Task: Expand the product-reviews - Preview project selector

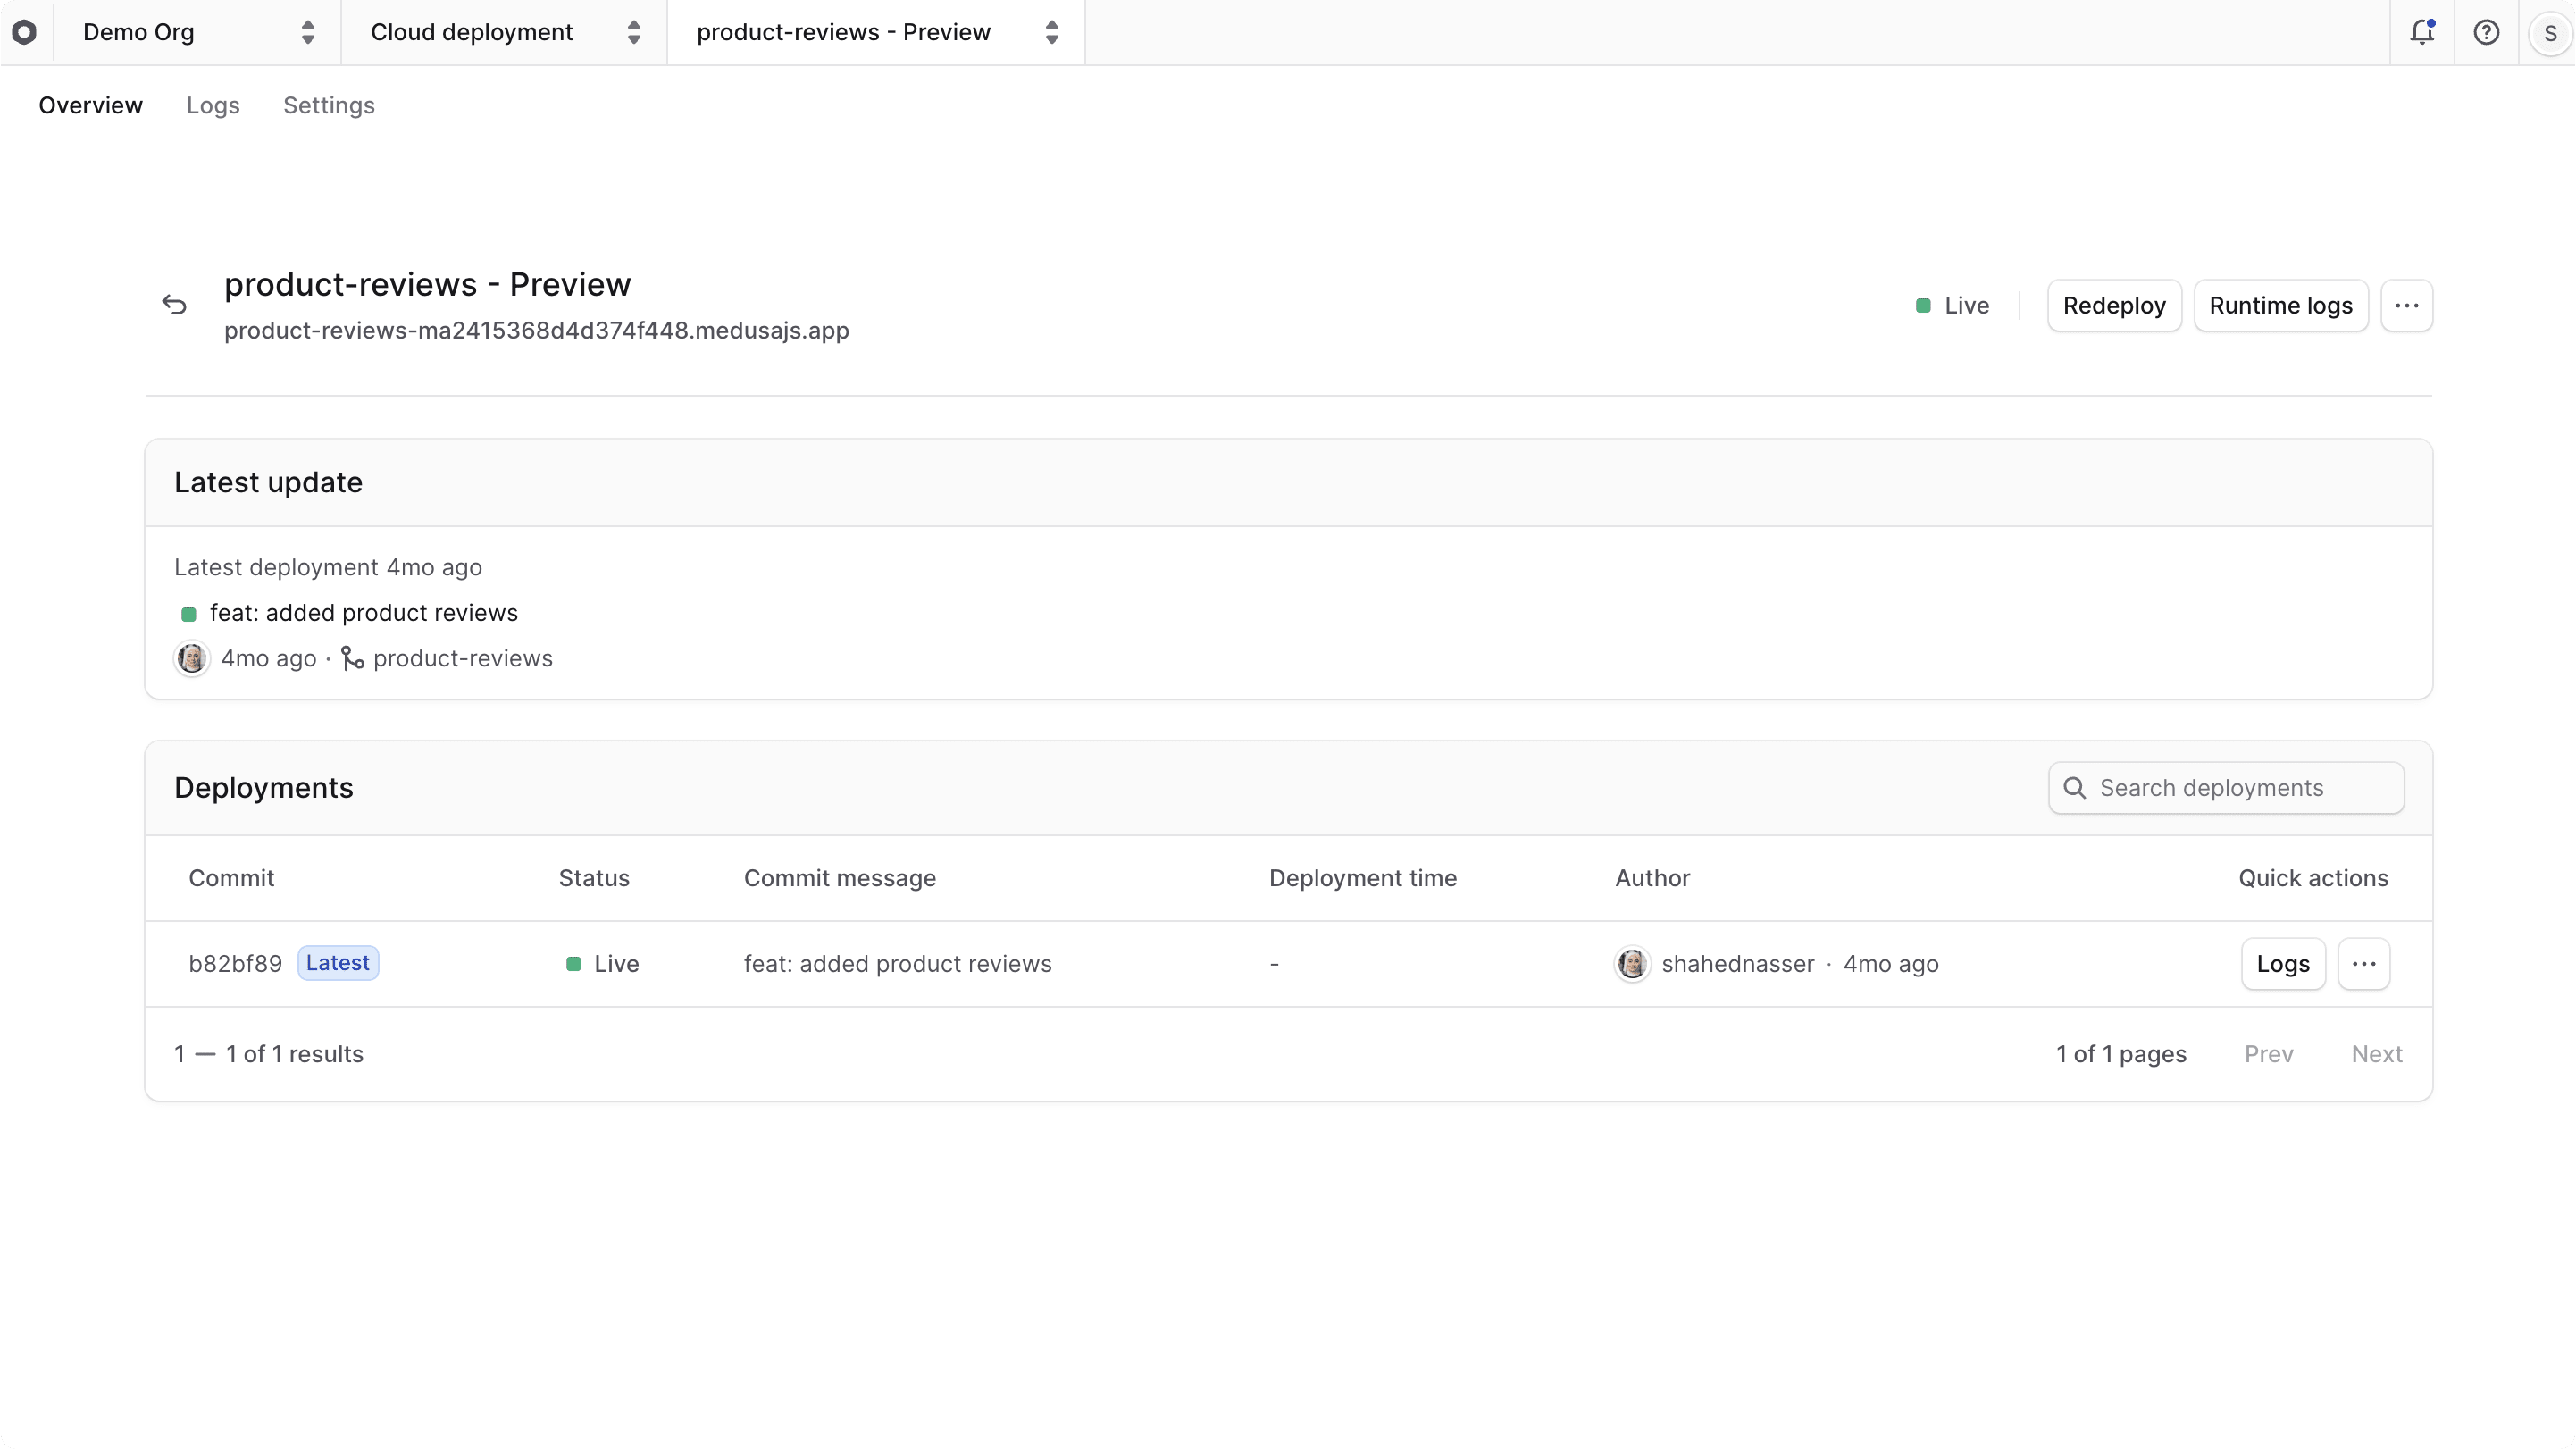Action: tap(874, 31)
